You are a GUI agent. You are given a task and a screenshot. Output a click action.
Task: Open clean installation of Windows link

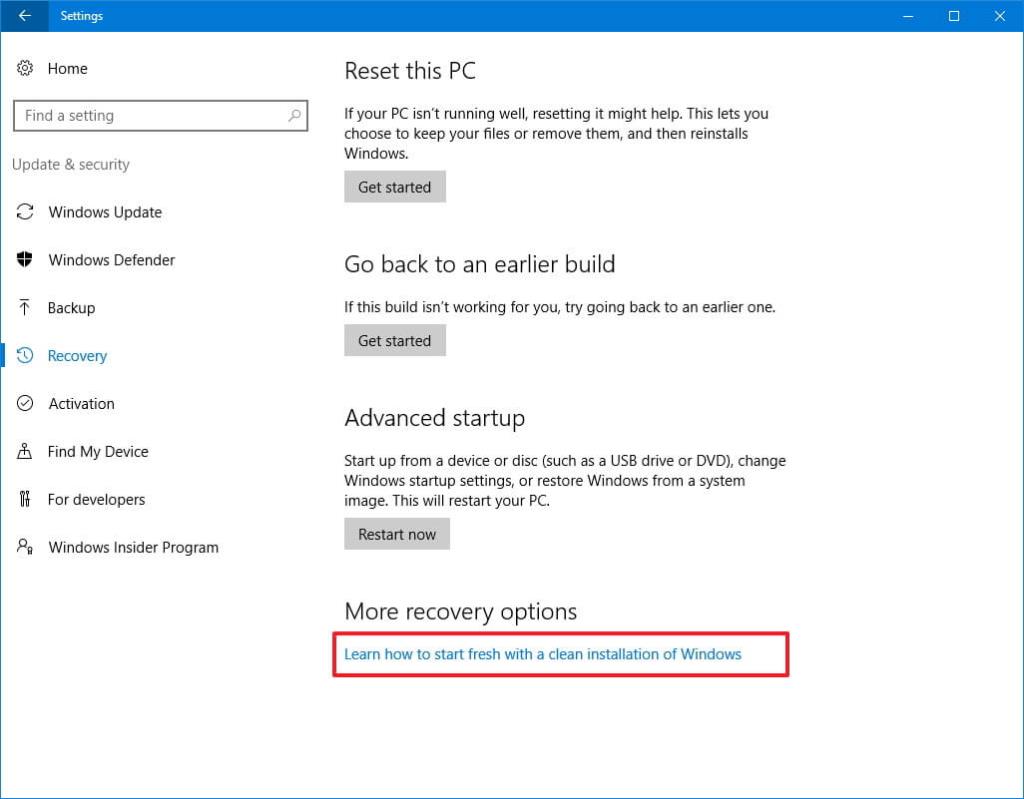point(543,654)
